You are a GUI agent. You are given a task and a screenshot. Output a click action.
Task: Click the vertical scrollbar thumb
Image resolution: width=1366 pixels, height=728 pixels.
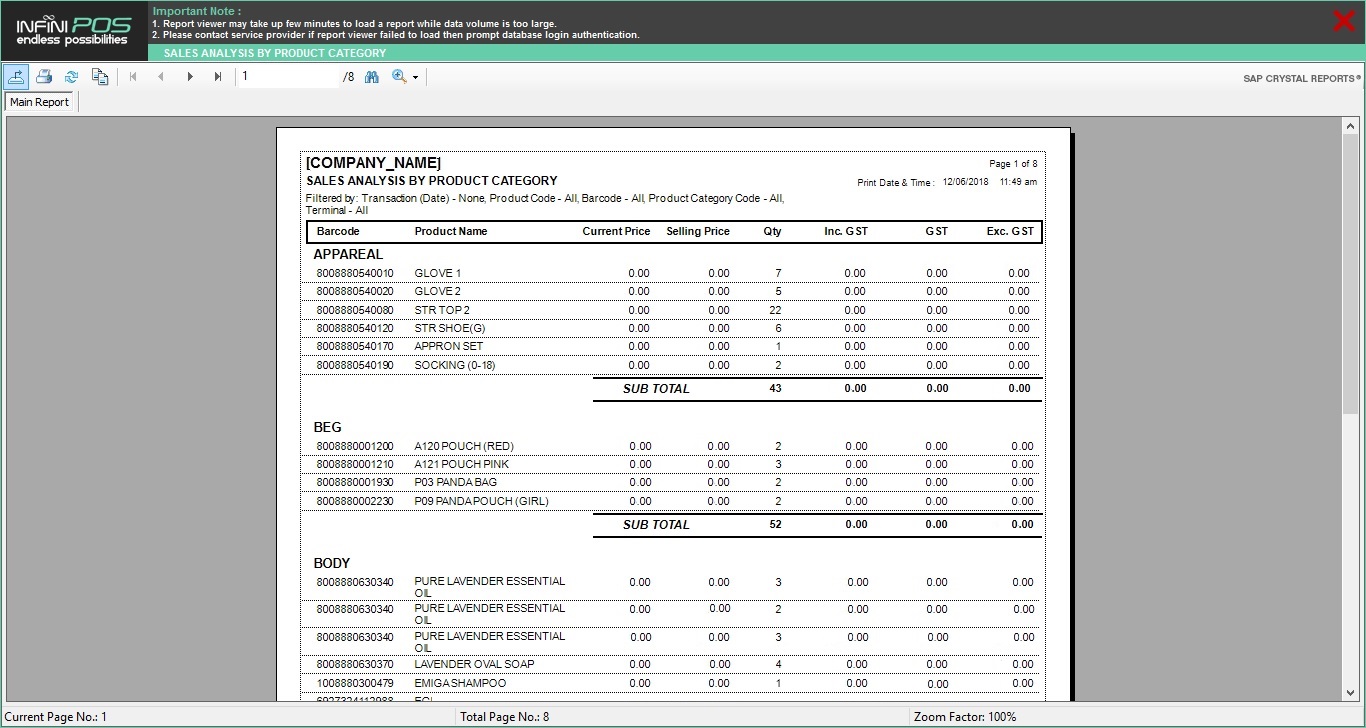pos(1350,272)
